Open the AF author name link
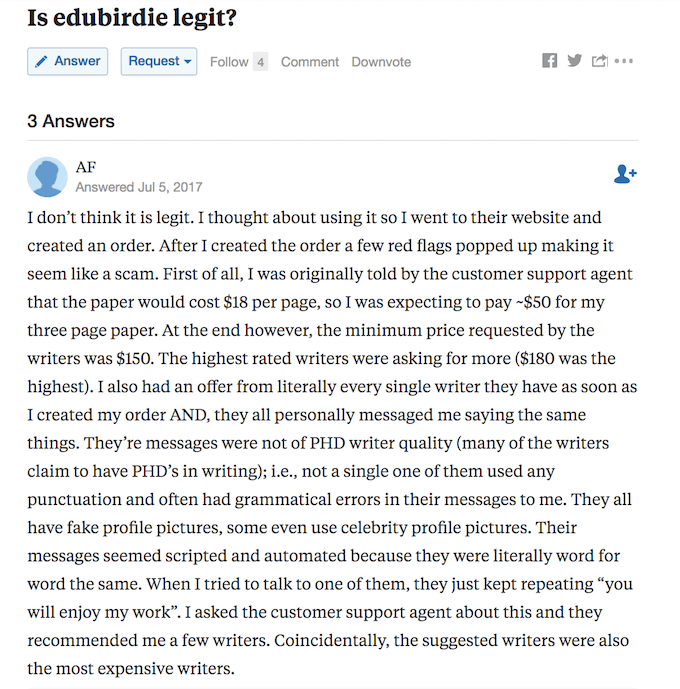Viewport: 680px width, 689px height. click(x=85, y=167)
